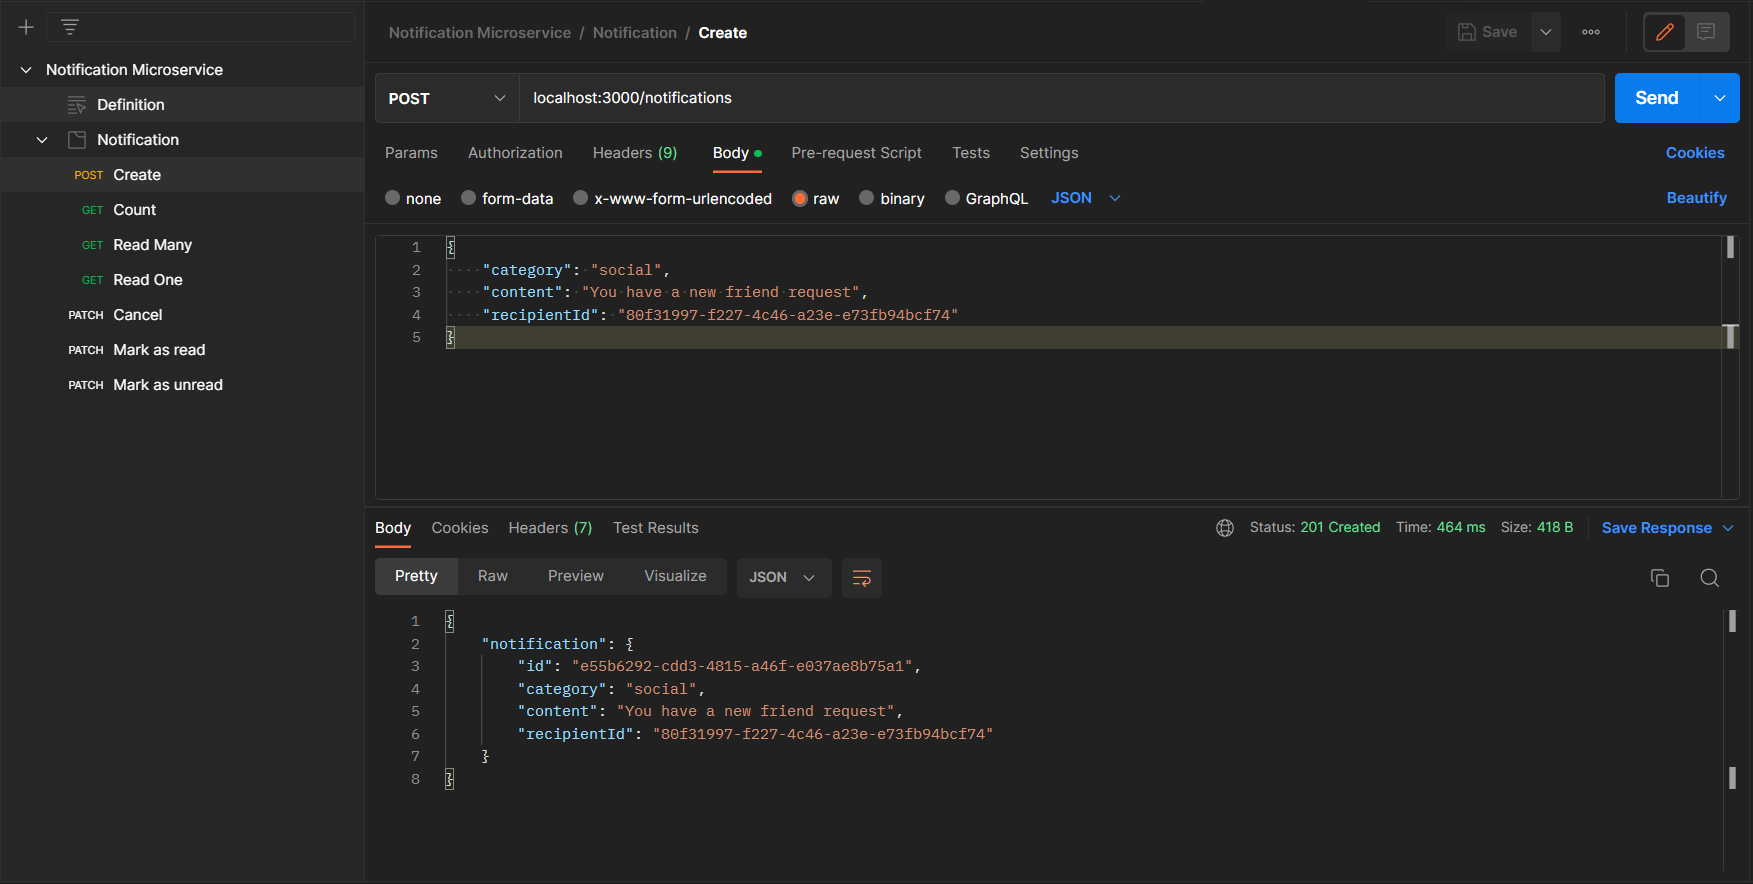Select the none body type
This screenshot has height=884, width=1753.
coord(393,198)
